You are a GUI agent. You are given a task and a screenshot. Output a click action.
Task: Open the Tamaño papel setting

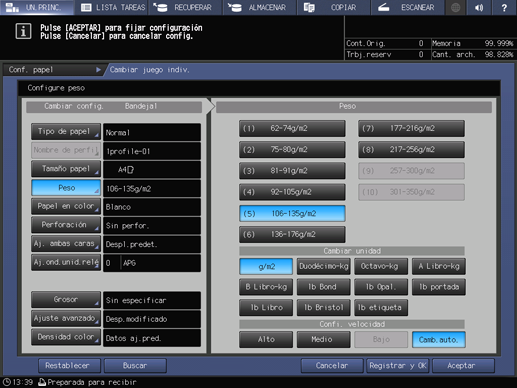[66, 169]
